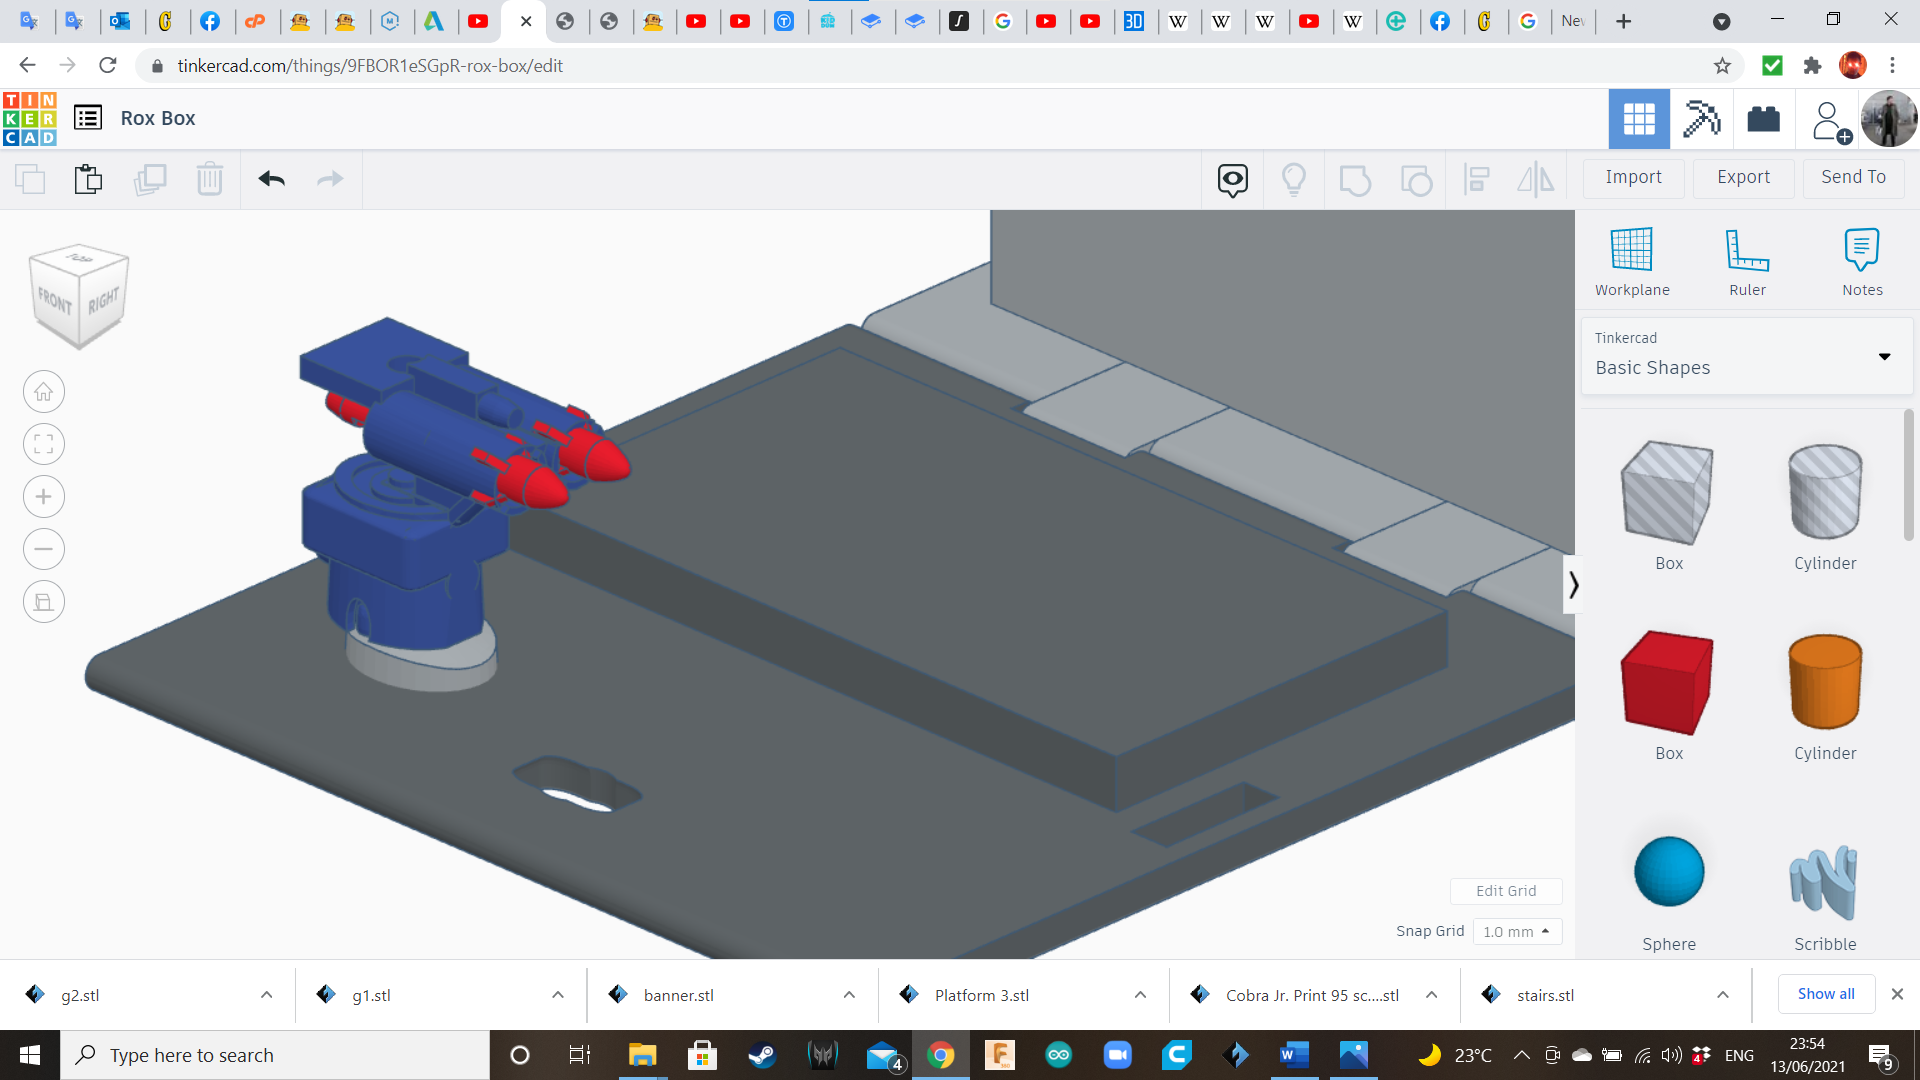Open the Blocks mode icon
Screen dimensions: 1920x1080
pos(1701,119)
